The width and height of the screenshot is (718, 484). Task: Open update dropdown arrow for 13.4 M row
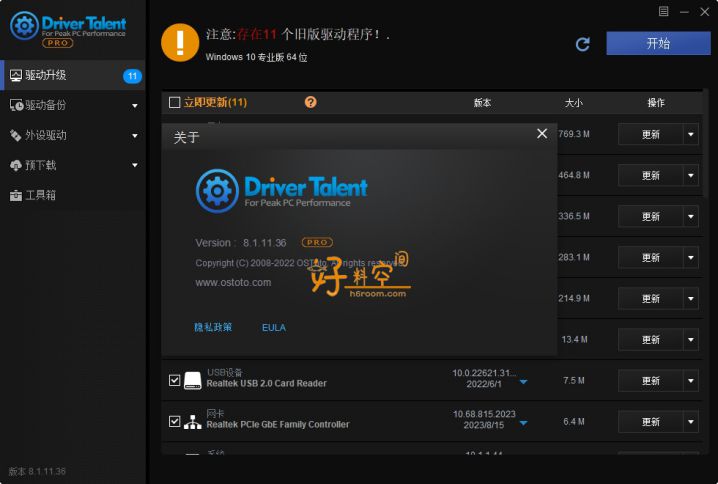[x=691, y=340]
